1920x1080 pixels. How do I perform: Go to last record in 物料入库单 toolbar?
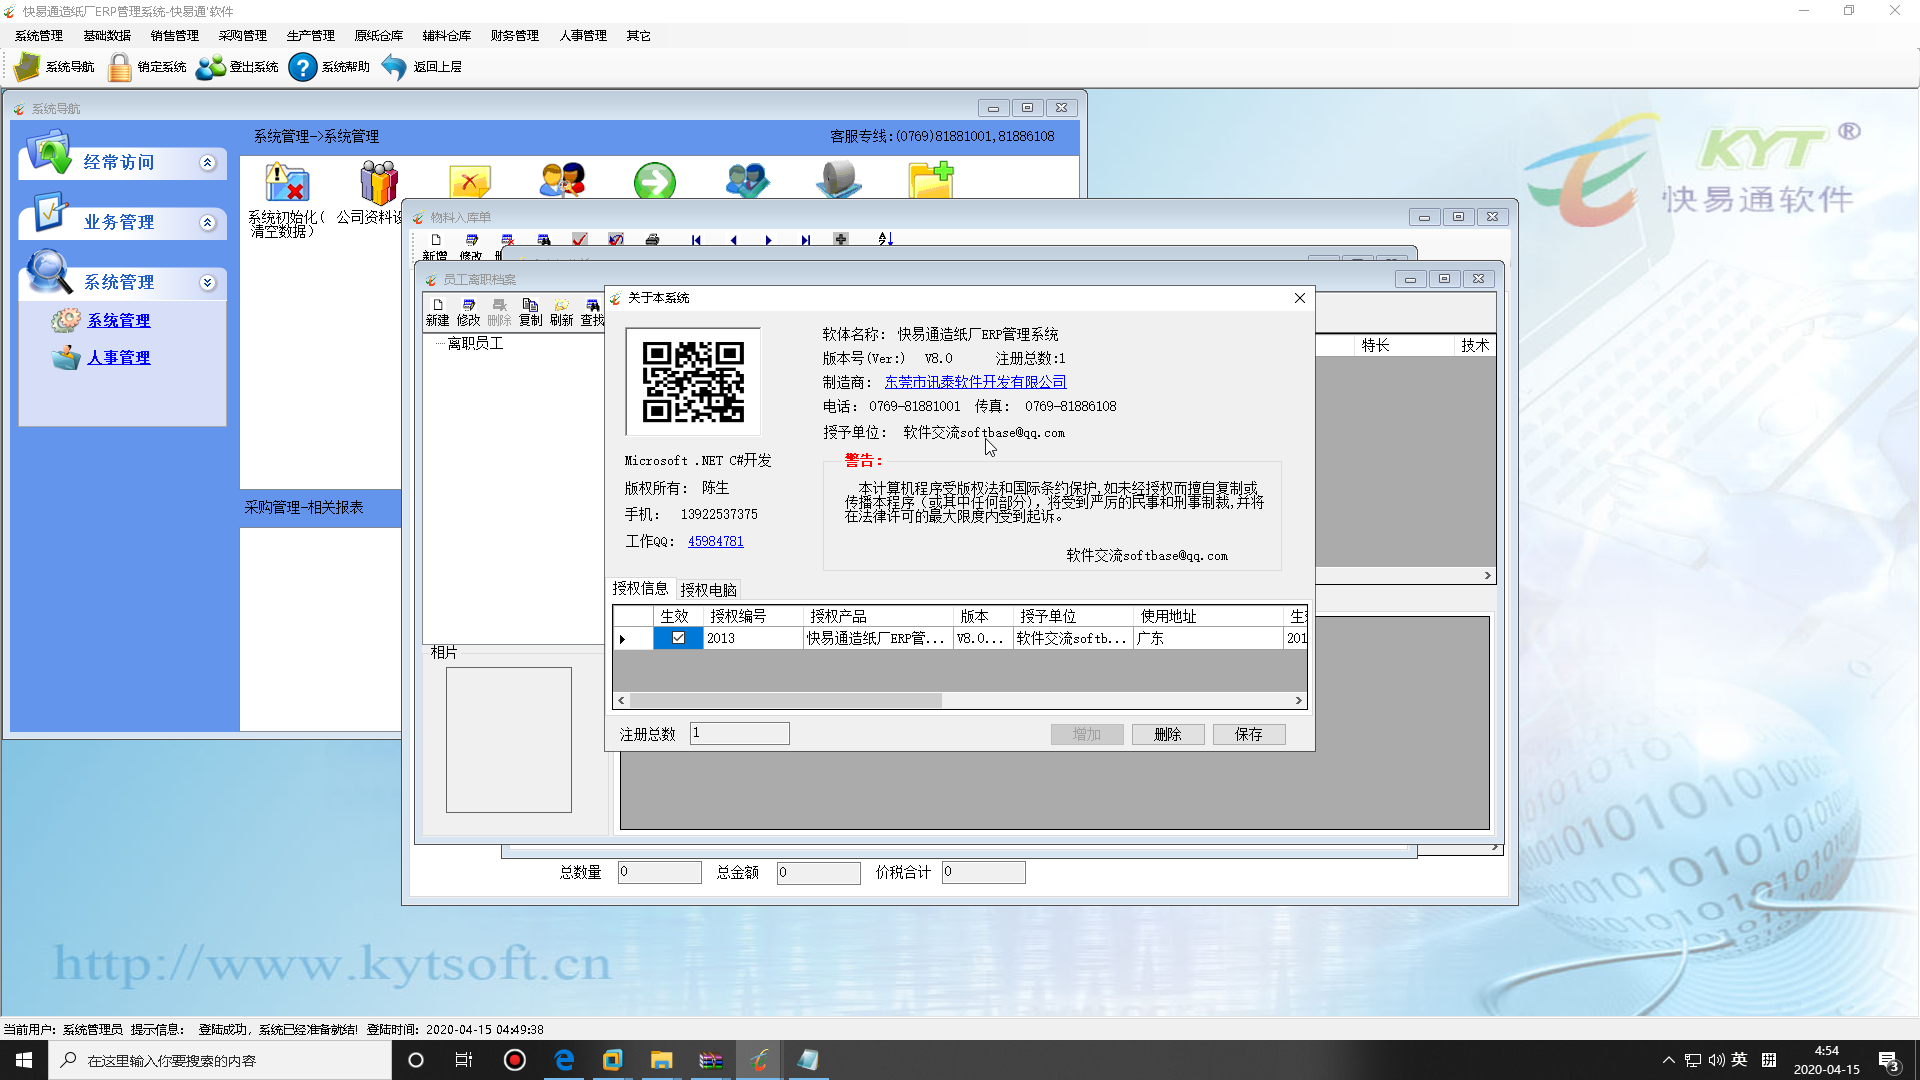(x=805, y=240)
